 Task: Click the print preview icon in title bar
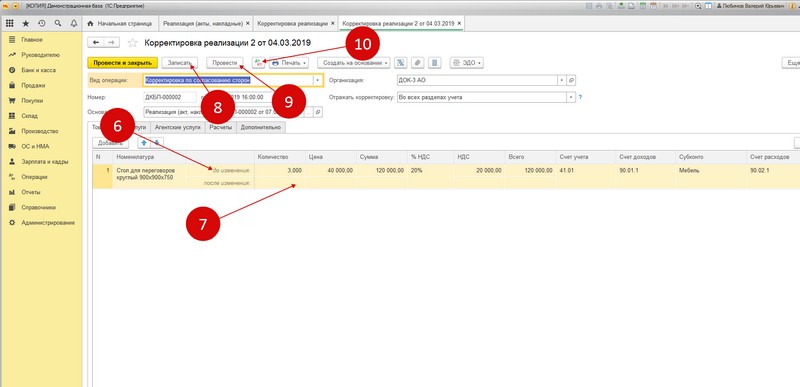pyautogui.click(x=608, y=6)
